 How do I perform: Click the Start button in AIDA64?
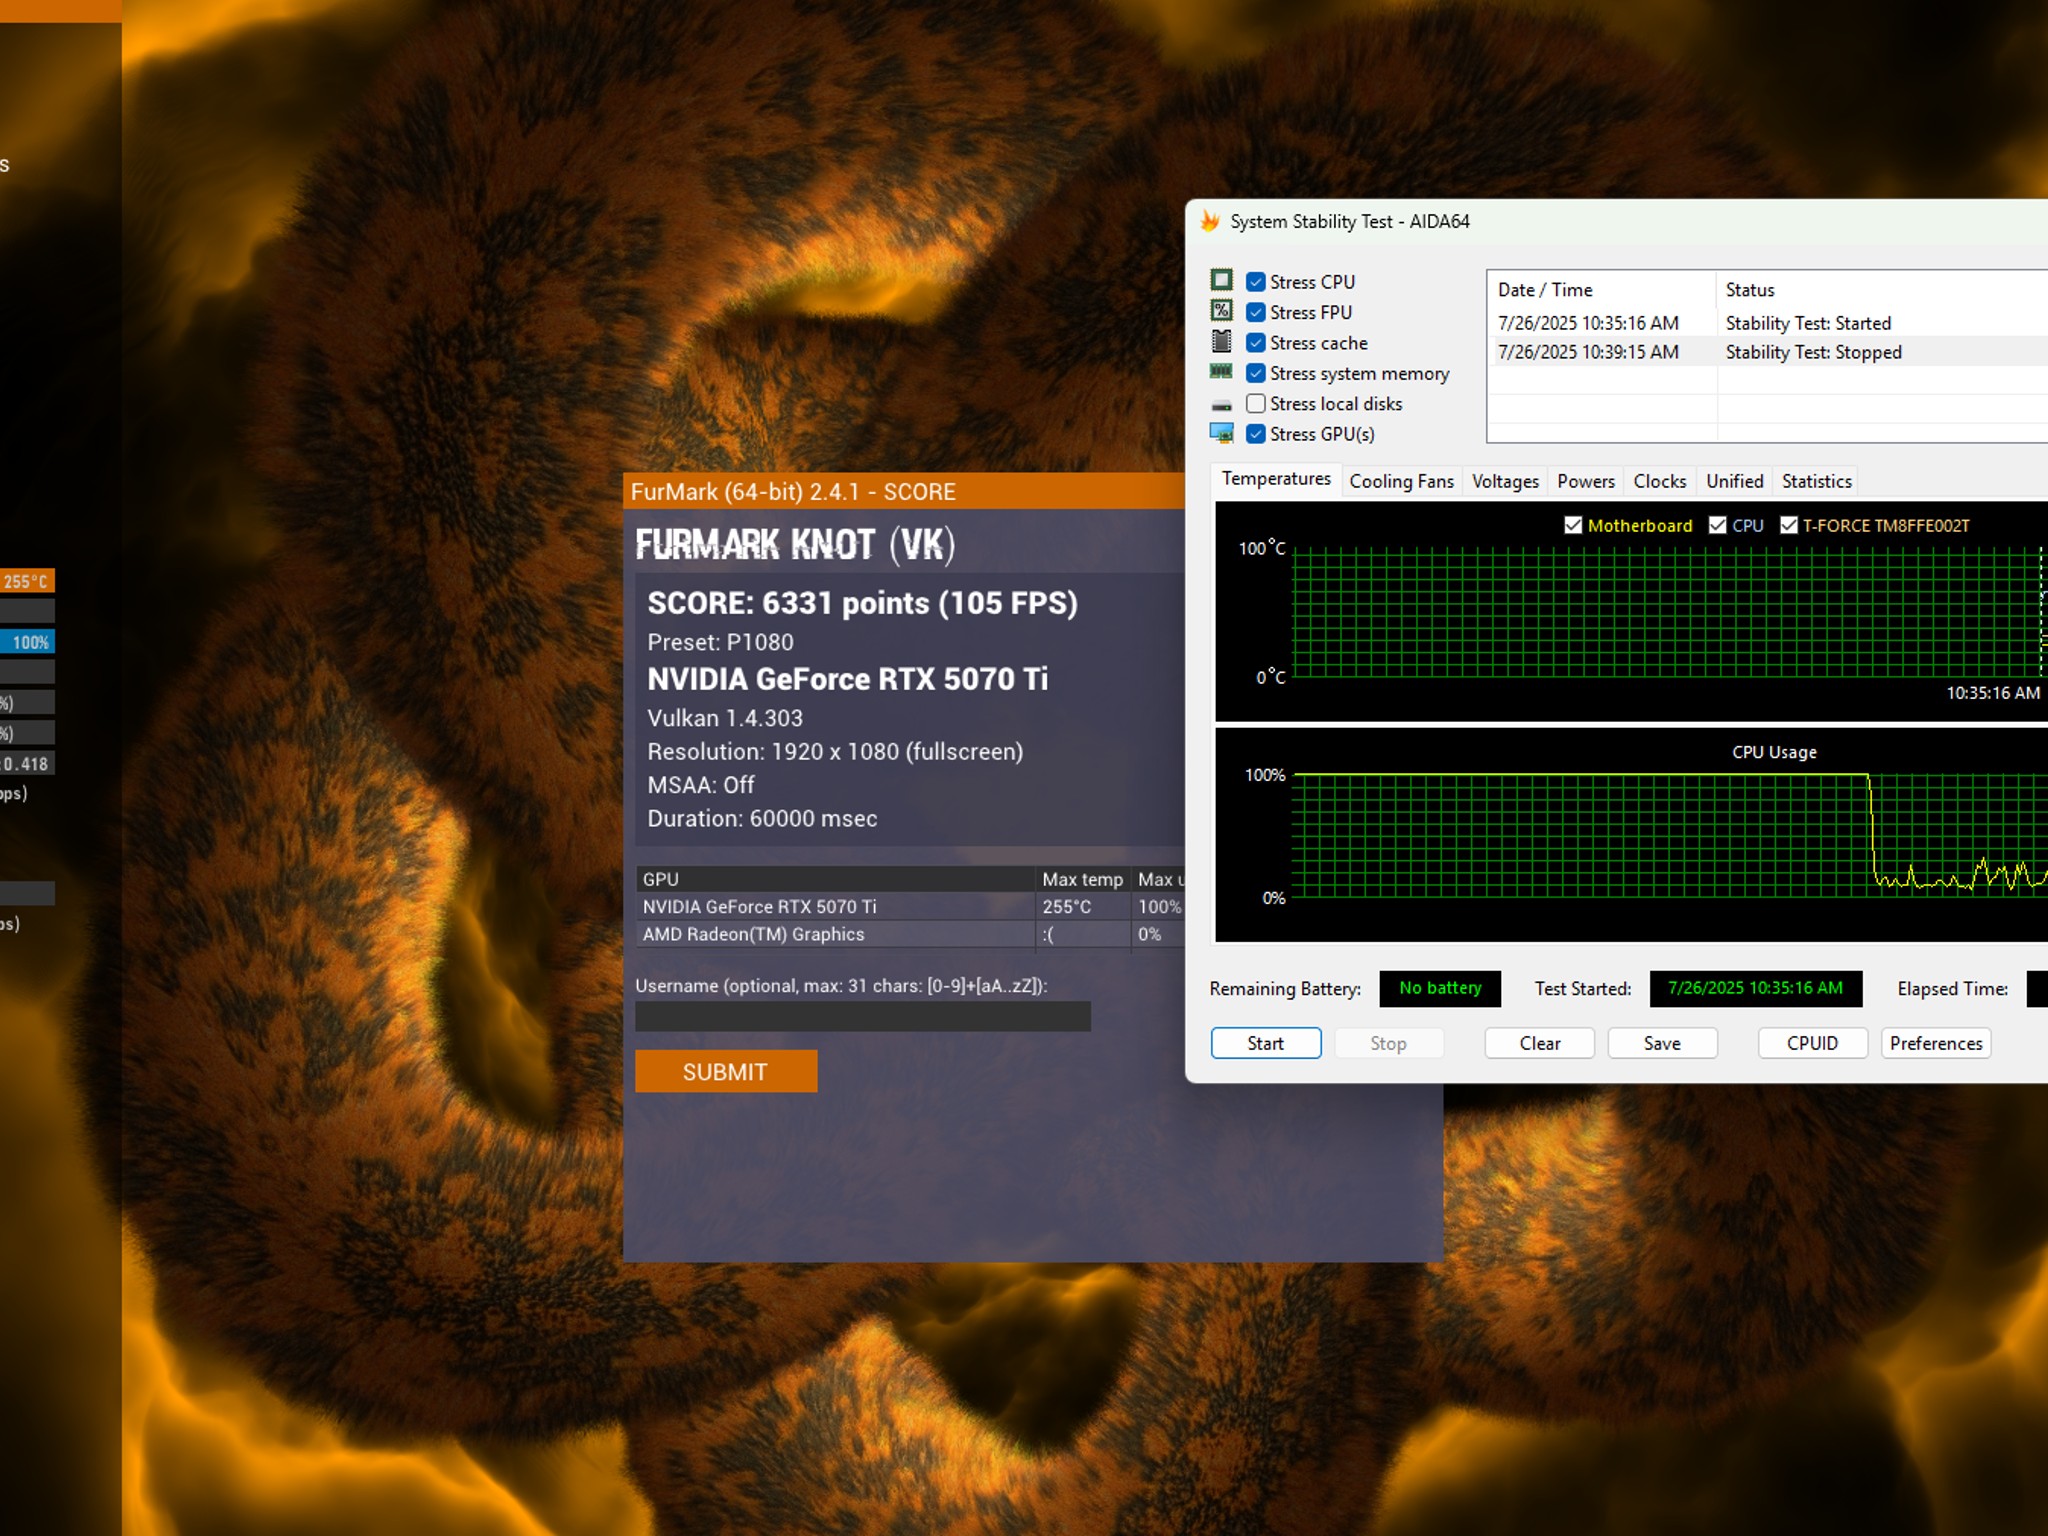pos(1266,1043)
